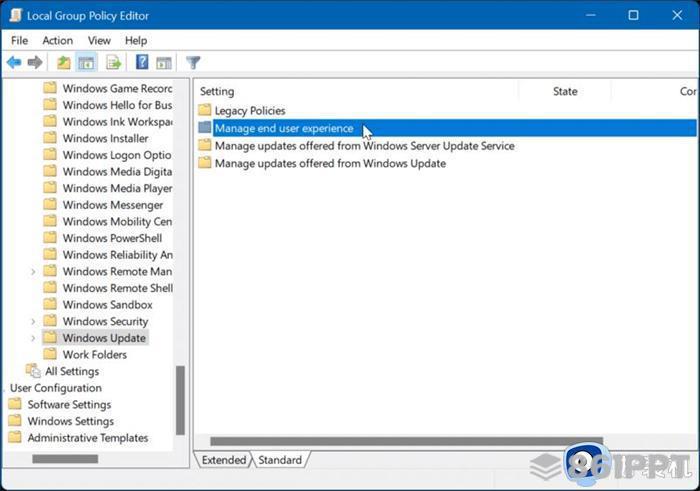The image size is (700, 491).
Task: Maximize the Local Group Policy Editor window
Action: click(x=633, y=15)
